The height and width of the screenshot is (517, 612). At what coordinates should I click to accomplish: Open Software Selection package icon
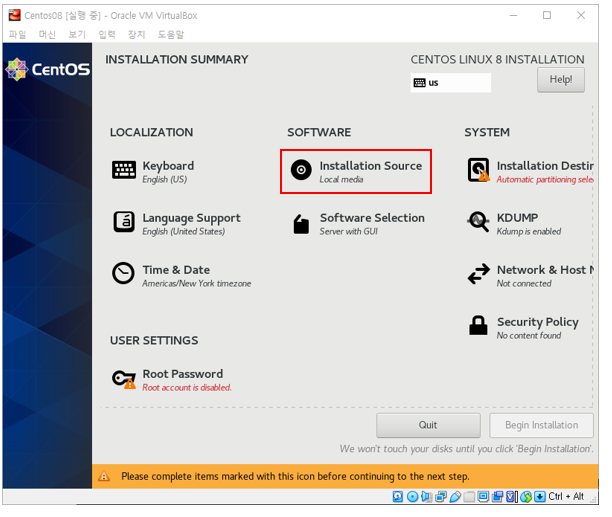click(301, 224)
